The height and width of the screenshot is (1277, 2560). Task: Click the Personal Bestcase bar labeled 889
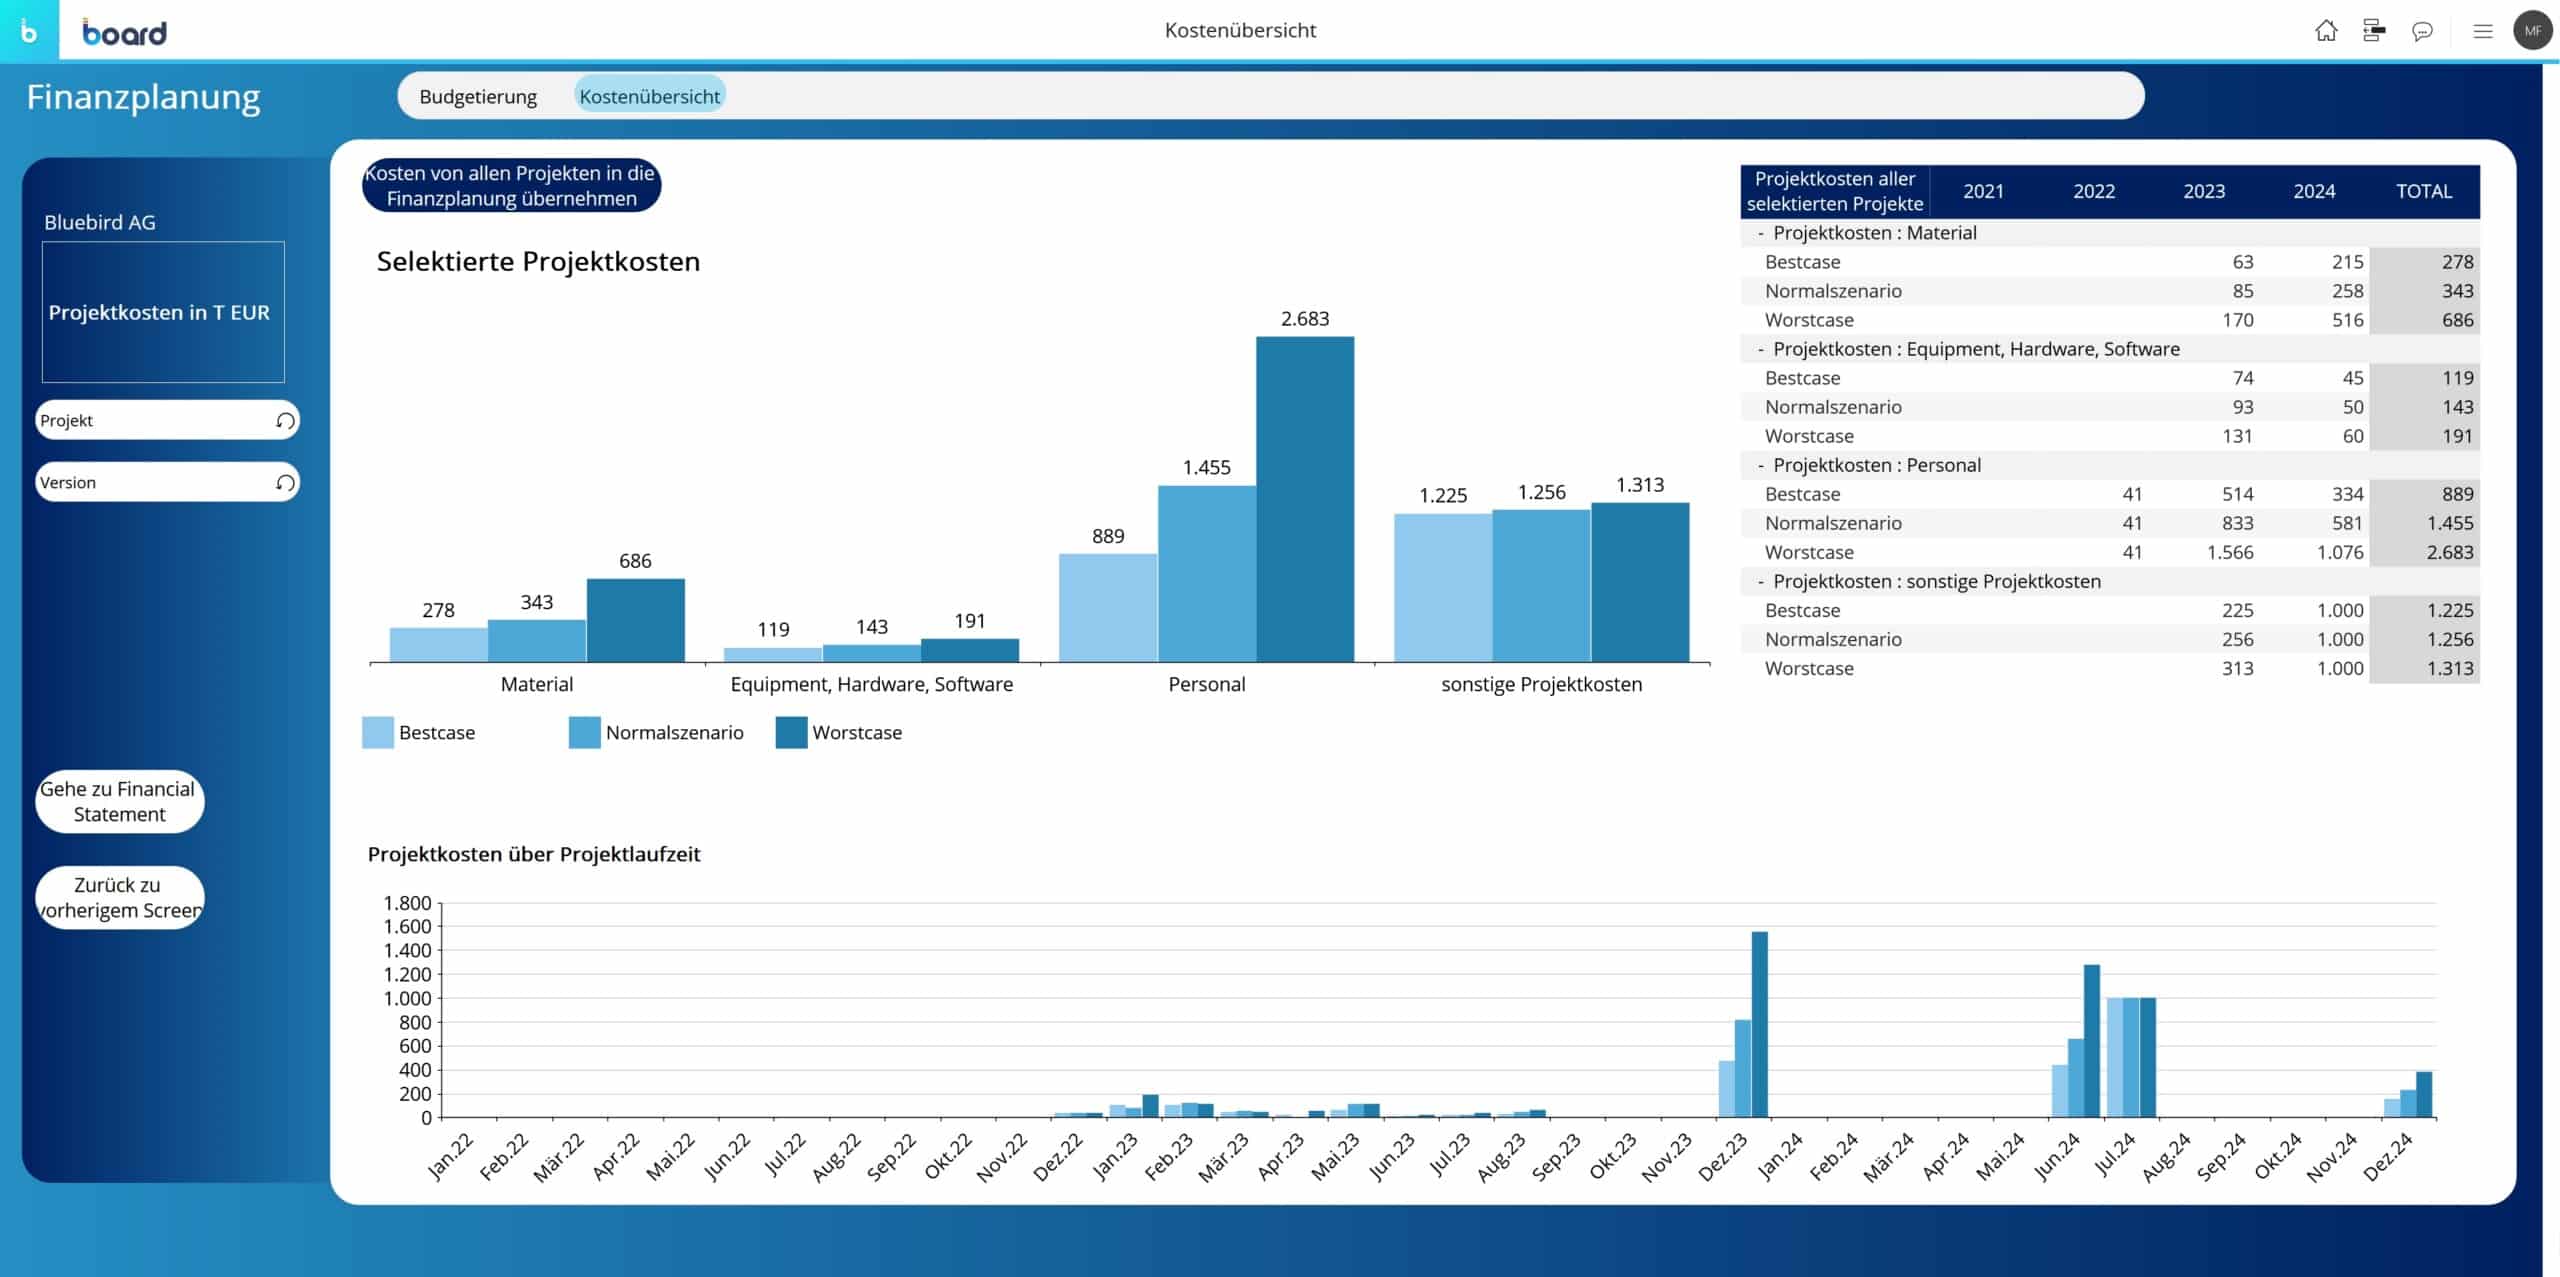[1108, 608]
